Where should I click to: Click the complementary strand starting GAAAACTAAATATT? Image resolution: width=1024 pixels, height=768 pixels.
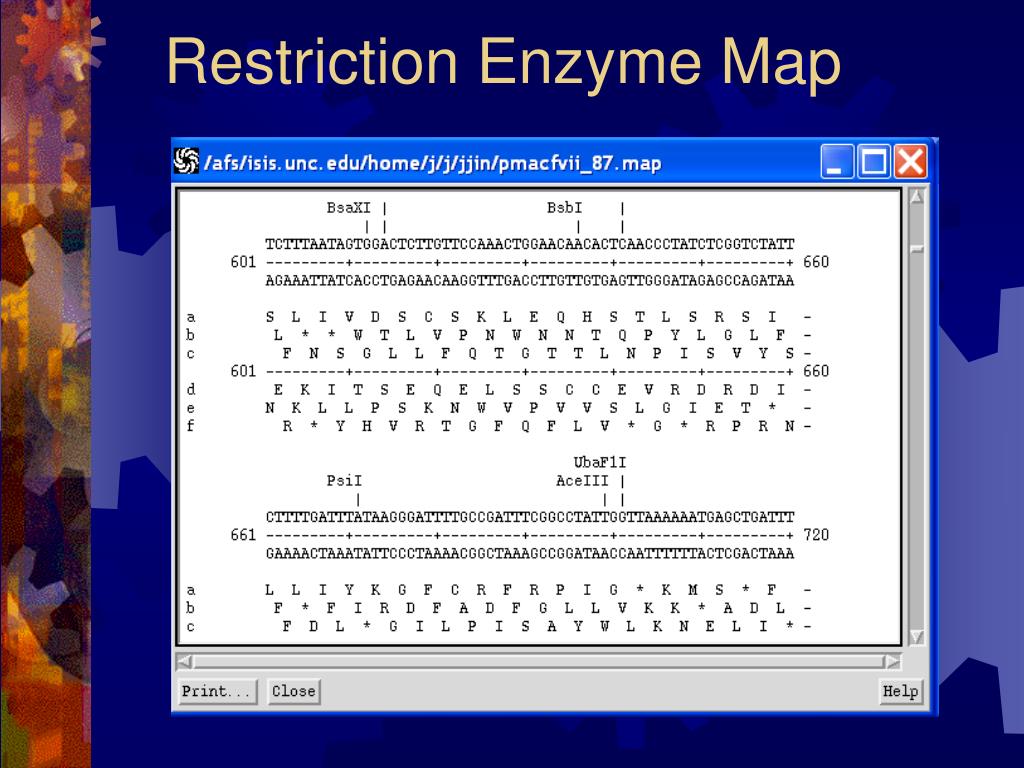coord(530,554)
